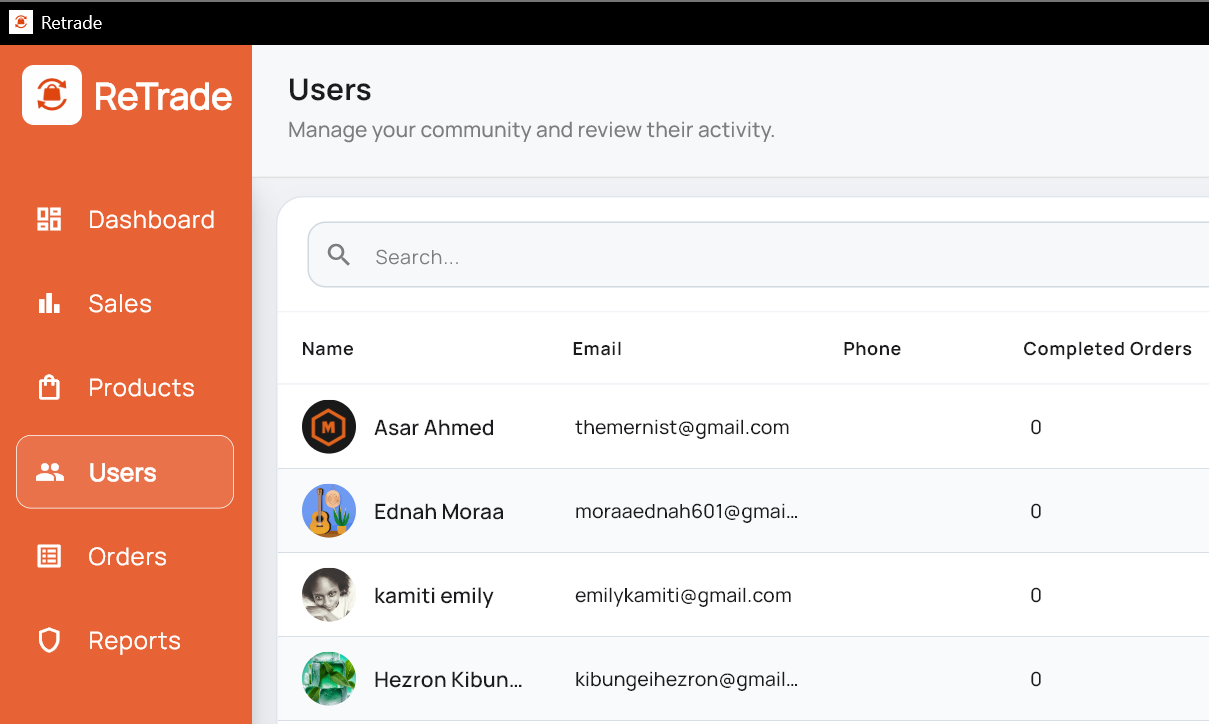This screenshot has height=724, width=1209.
Task: Sort users by the Name column
Action: pos(327,348)
